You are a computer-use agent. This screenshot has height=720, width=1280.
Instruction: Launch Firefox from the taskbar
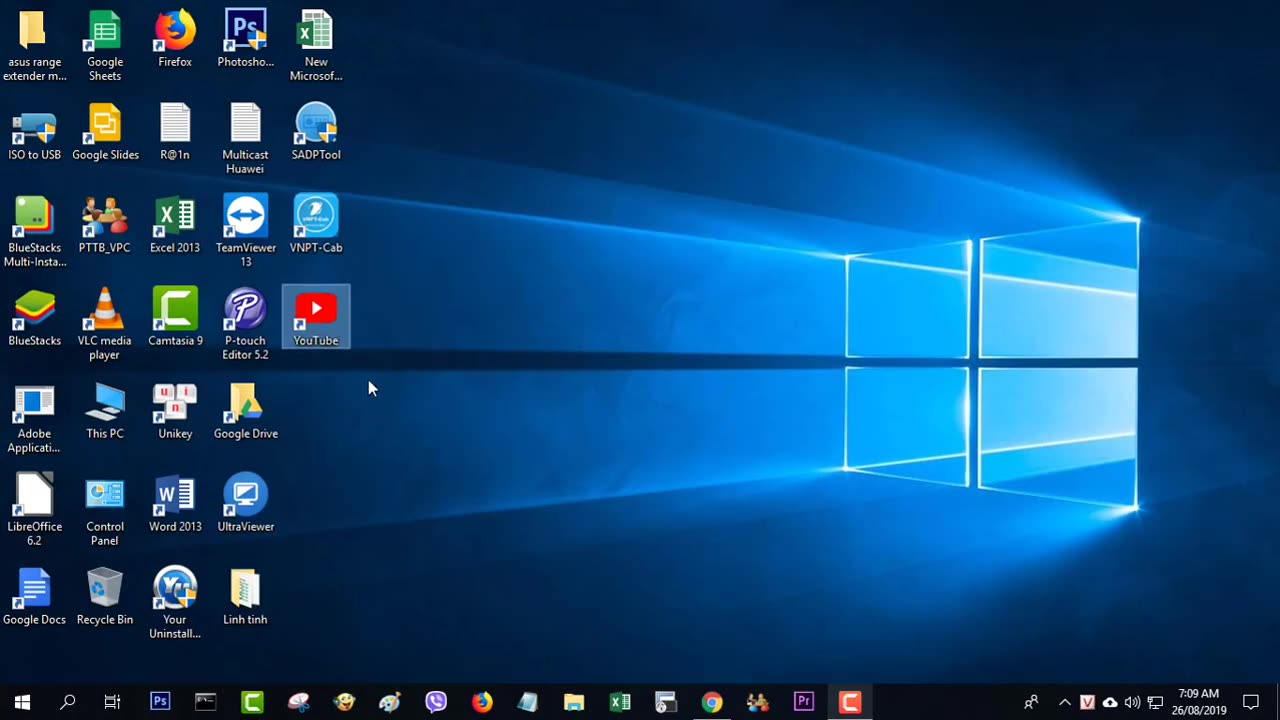(482, 702)
